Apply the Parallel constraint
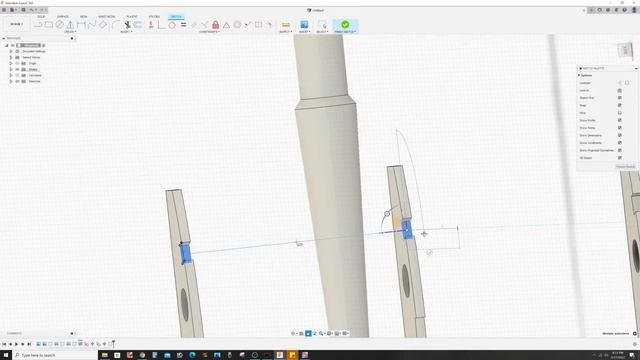The image size is (640, 360). (x=194, y=25)
